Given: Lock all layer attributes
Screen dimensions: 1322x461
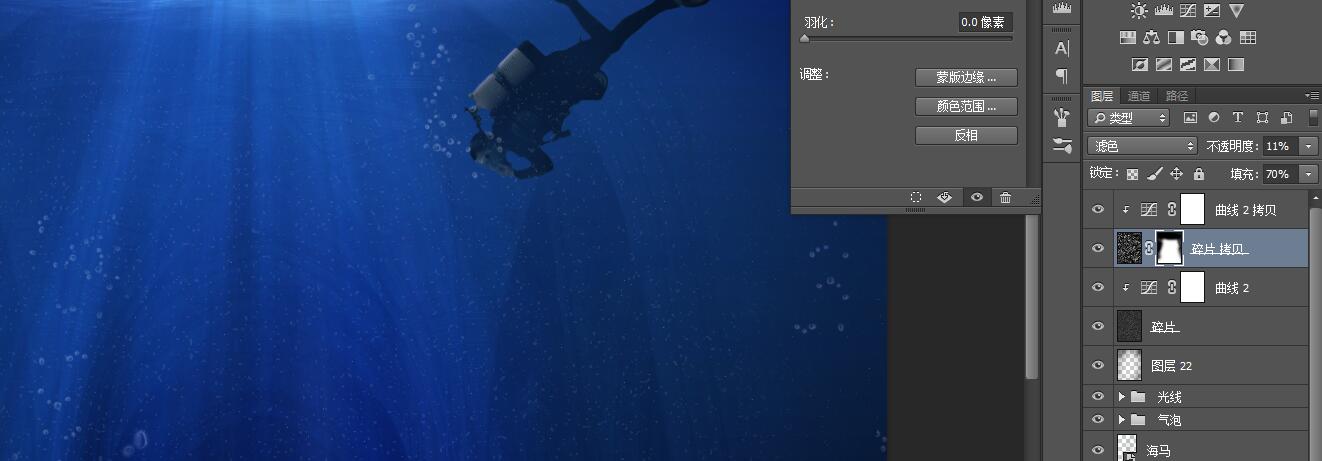Looking at the screenshot, I should click(1198, 174).
